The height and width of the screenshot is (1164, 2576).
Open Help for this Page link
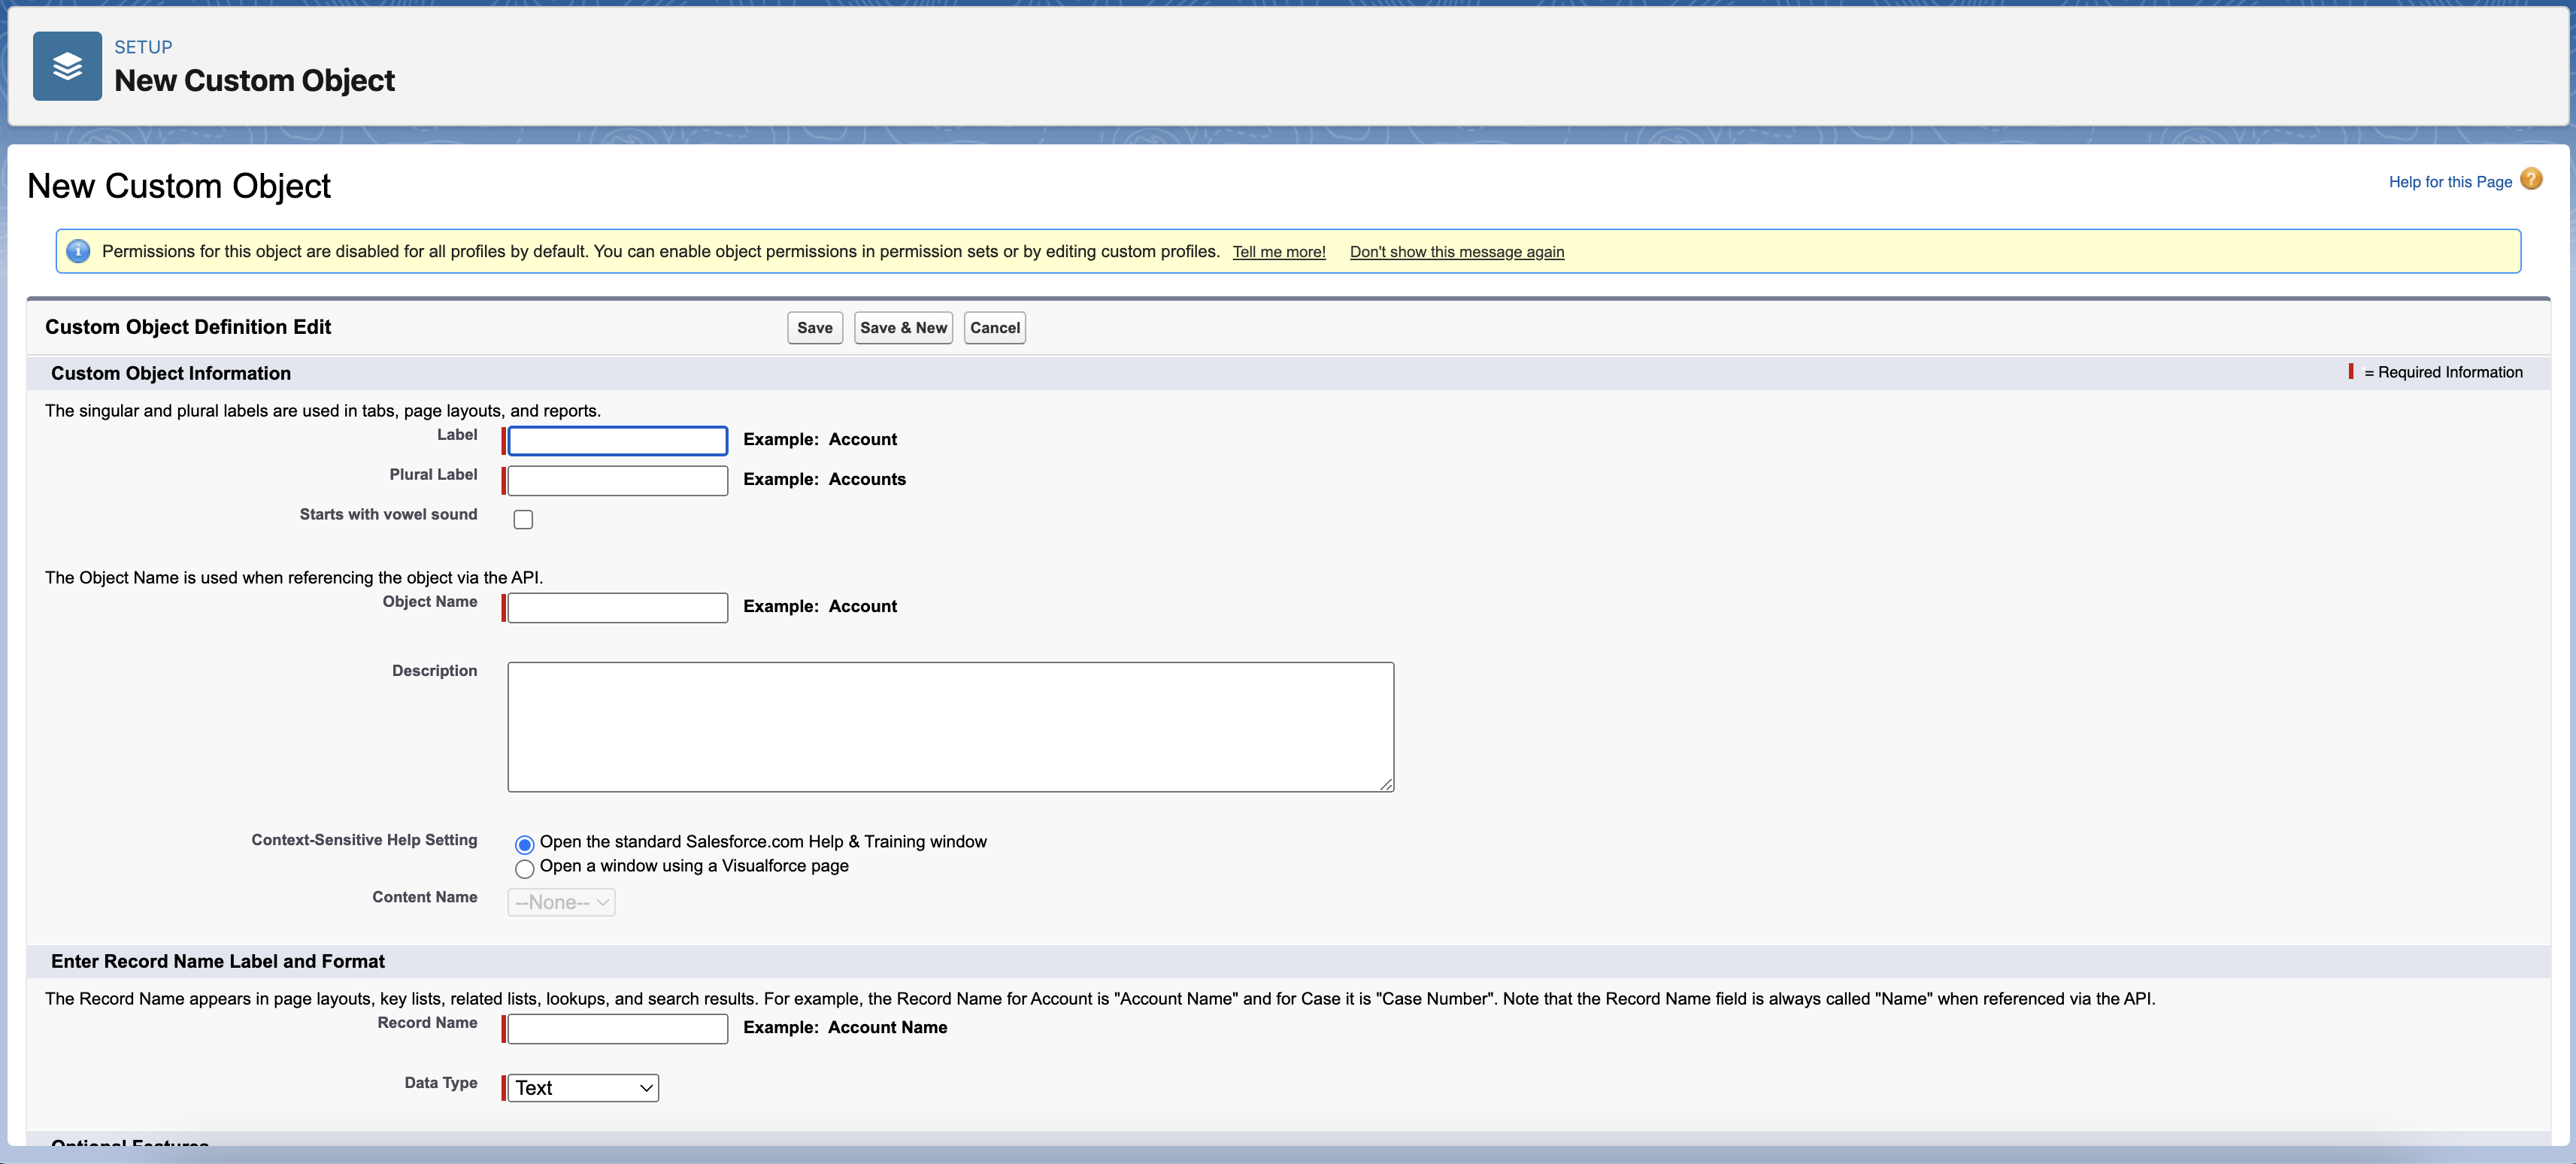click(2450, 181)
